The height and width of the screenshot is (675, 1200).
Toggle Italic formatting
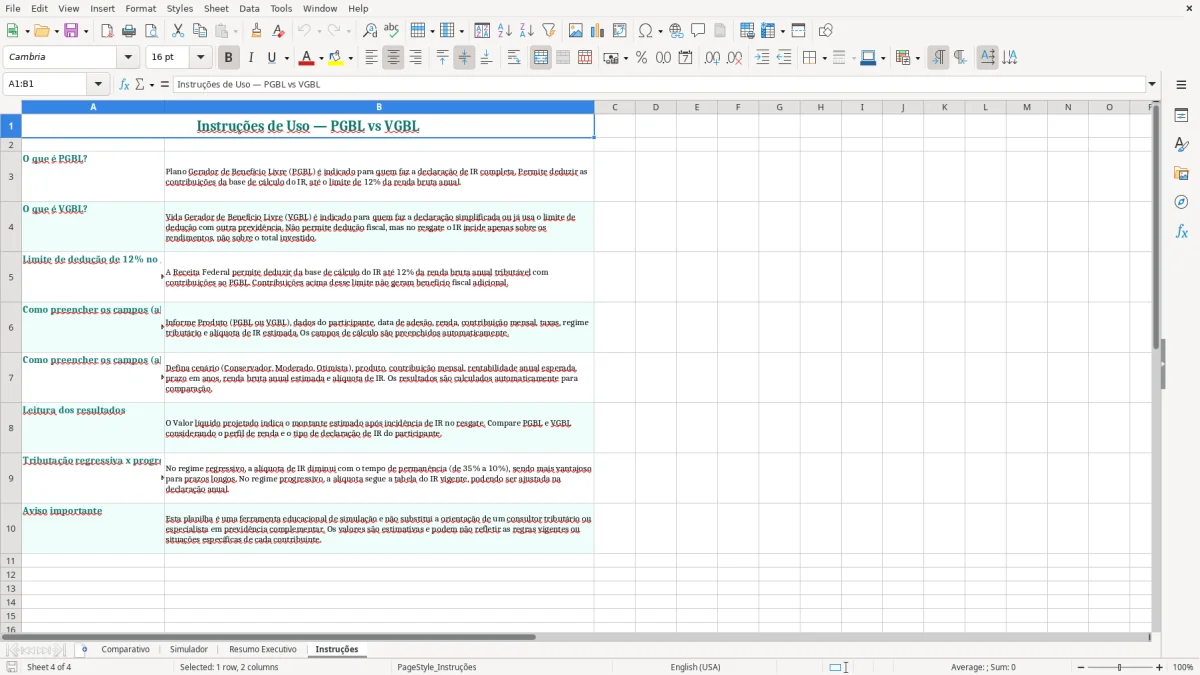250,58
